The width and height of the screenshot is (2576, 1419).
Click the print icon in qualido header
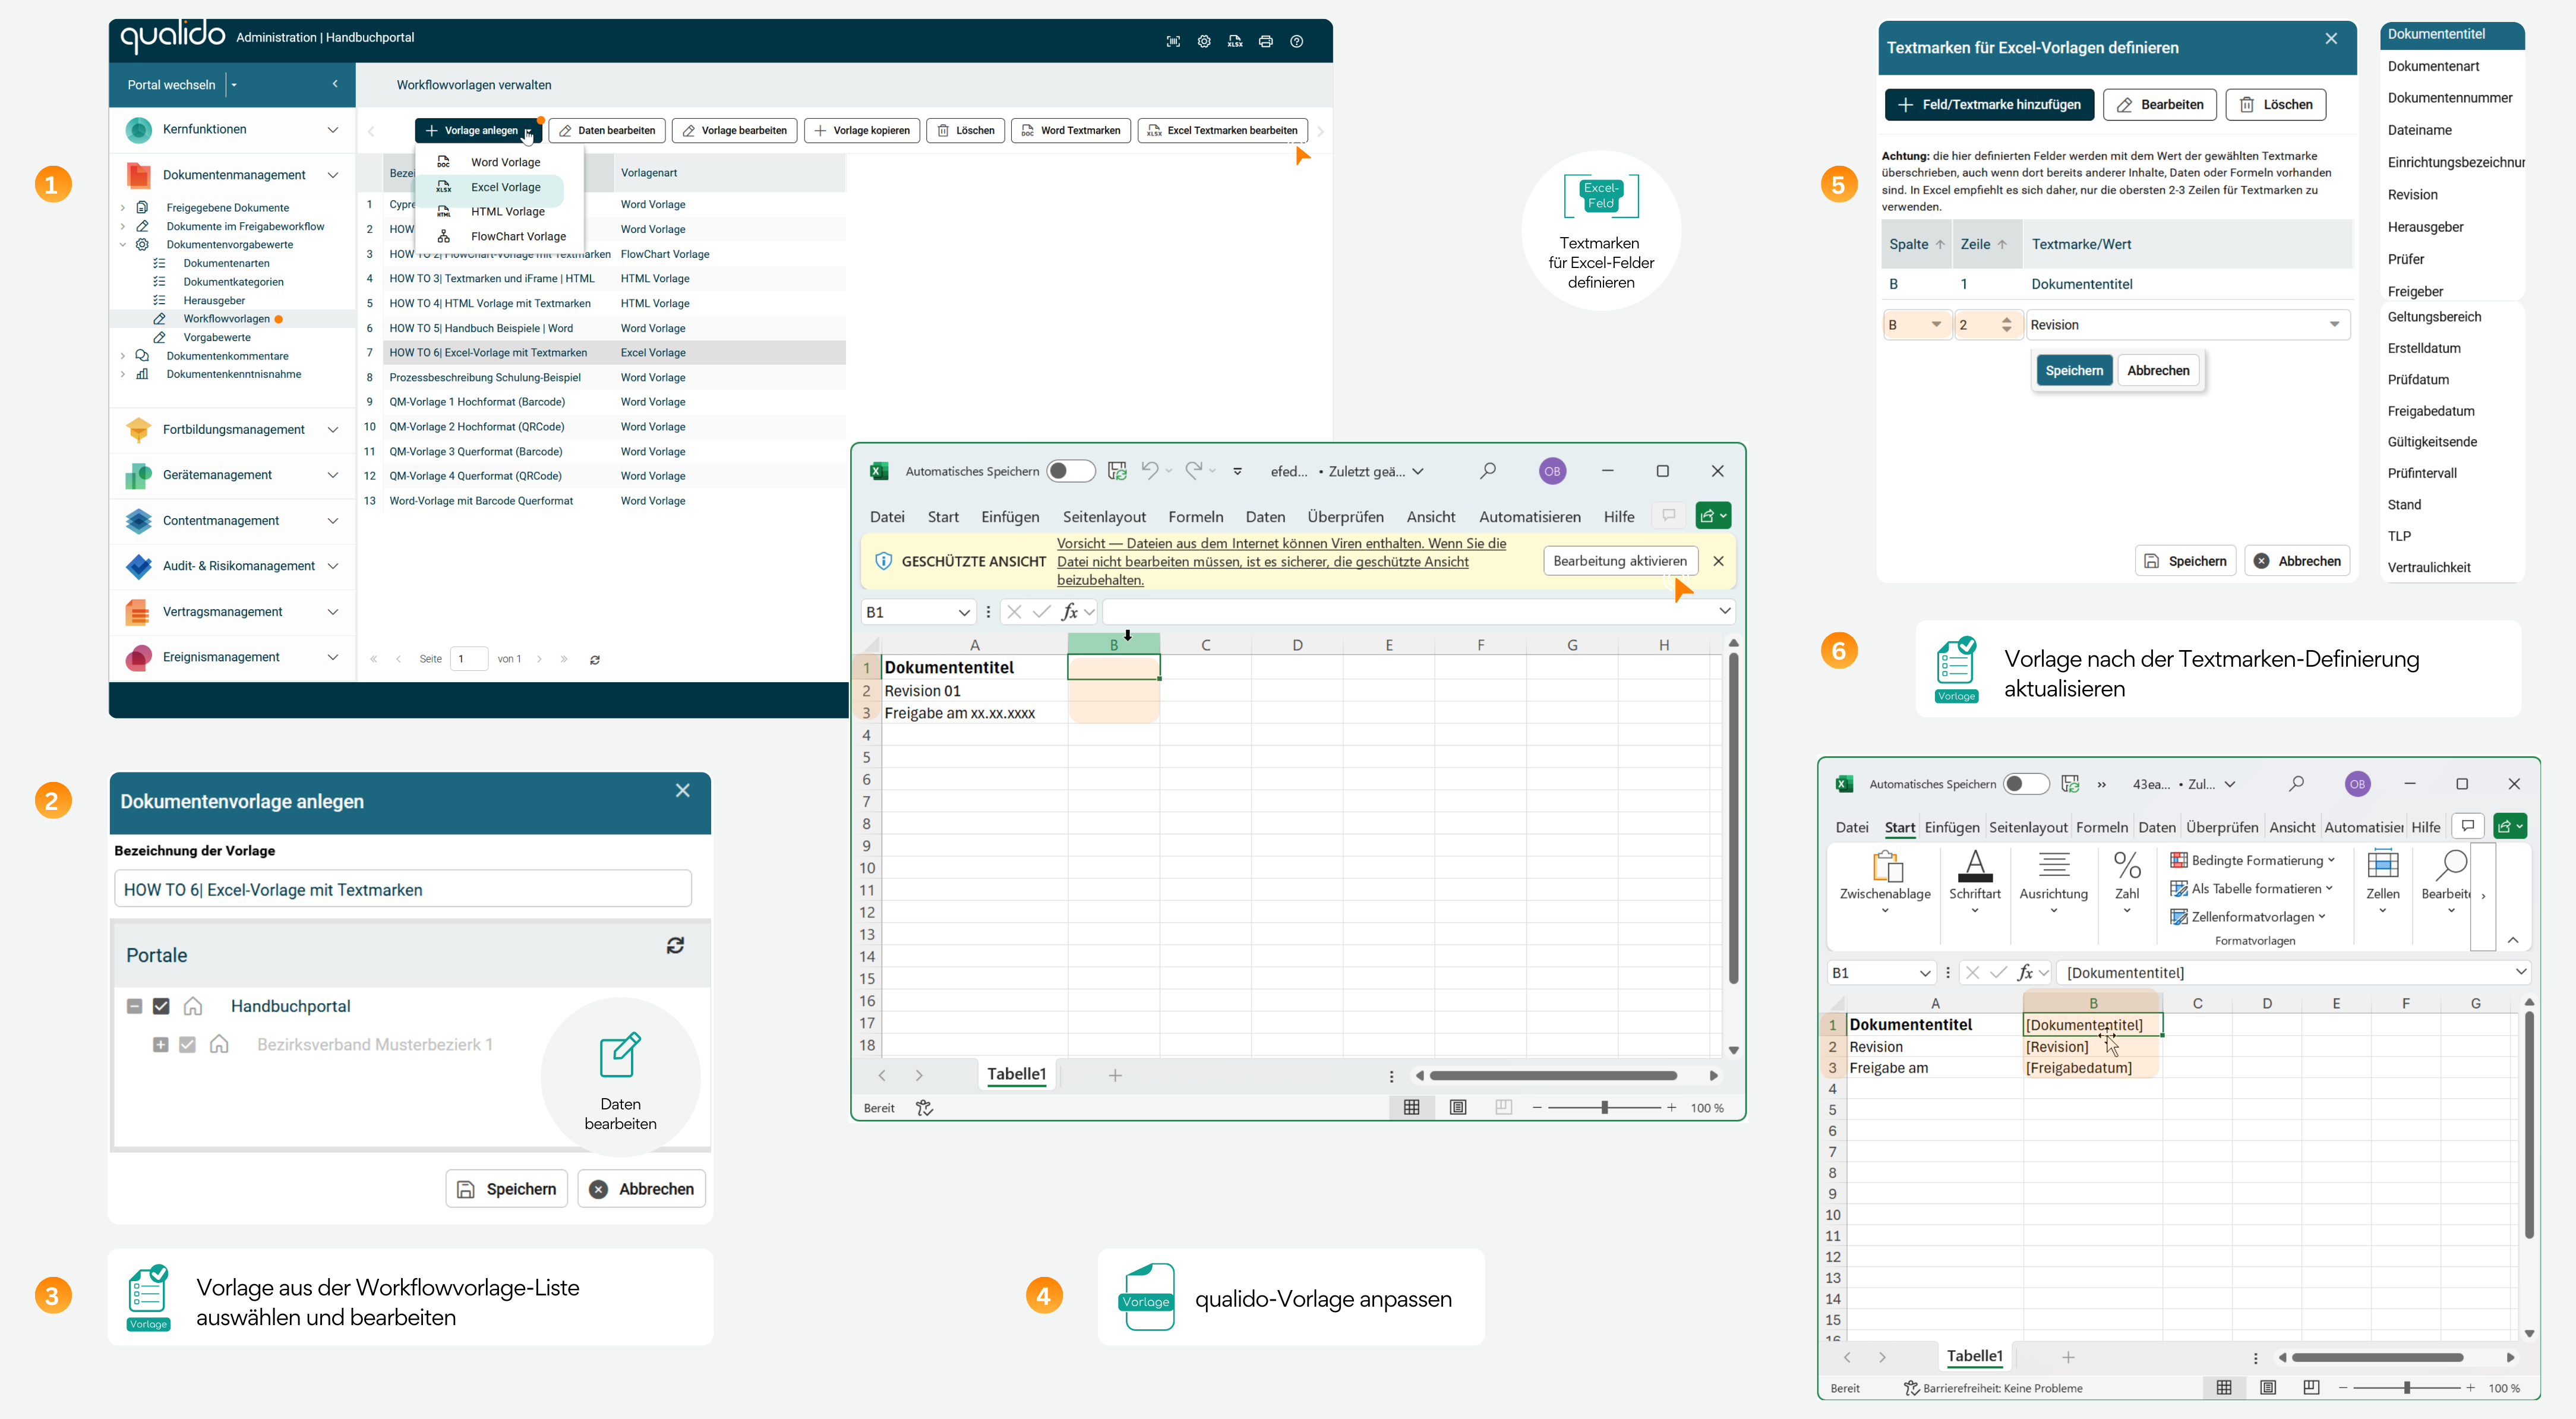(x=1265, y=41)
